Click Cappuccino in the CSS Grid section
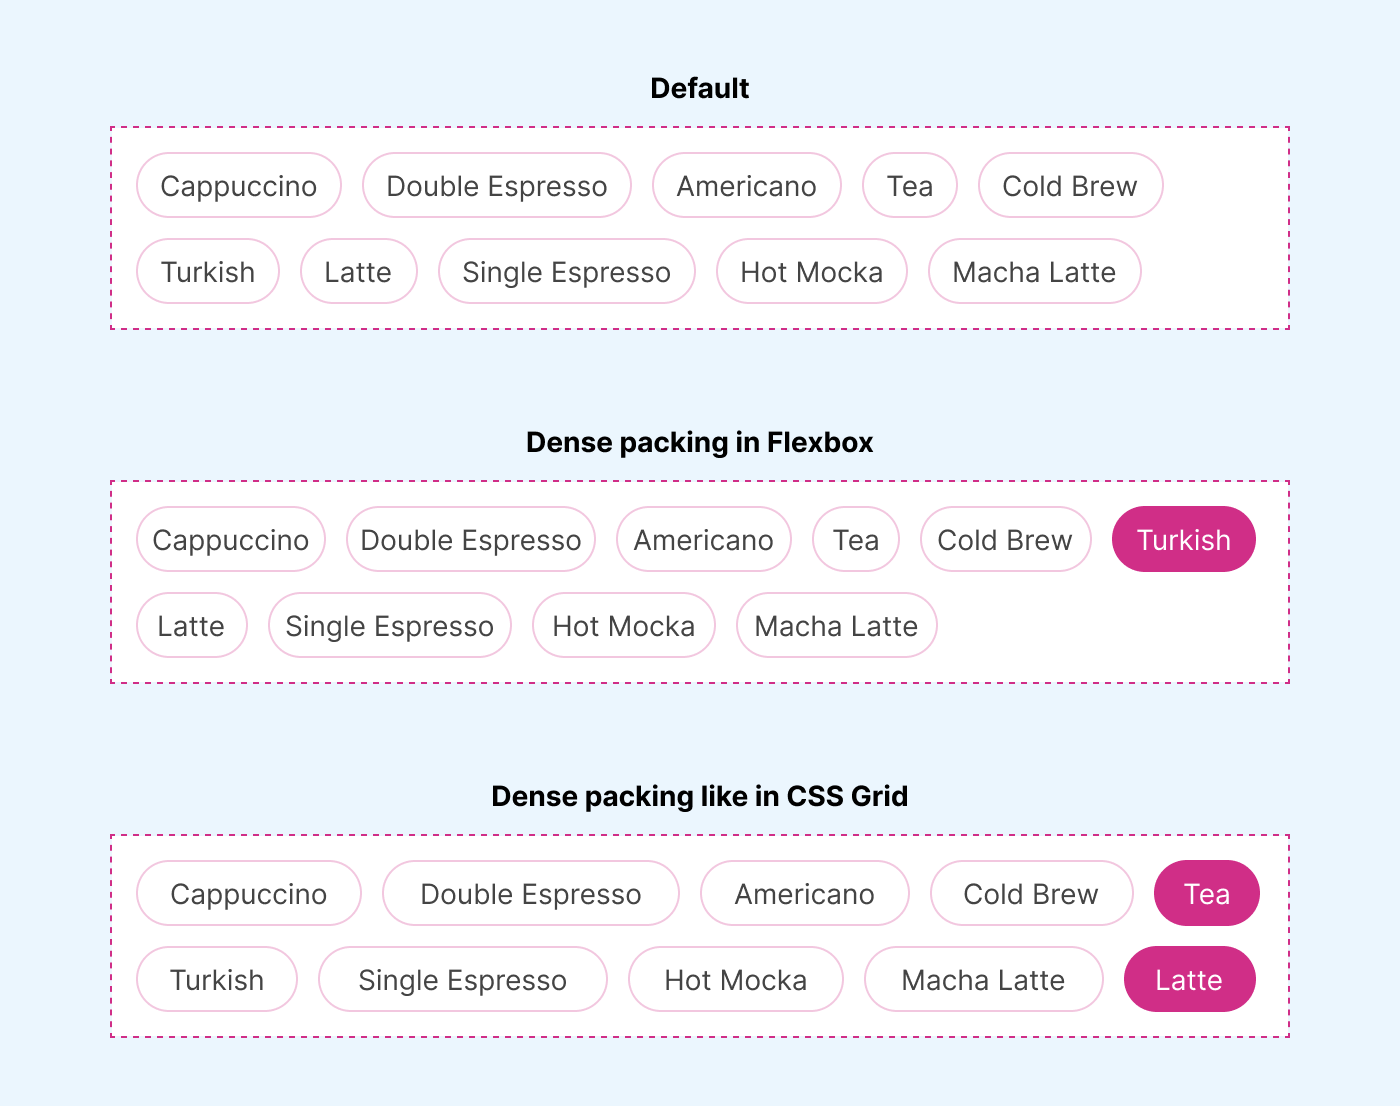Image resolution: width=1400 pixels, height=1106 pixels. pyautogui.click(x=249, y=894)
